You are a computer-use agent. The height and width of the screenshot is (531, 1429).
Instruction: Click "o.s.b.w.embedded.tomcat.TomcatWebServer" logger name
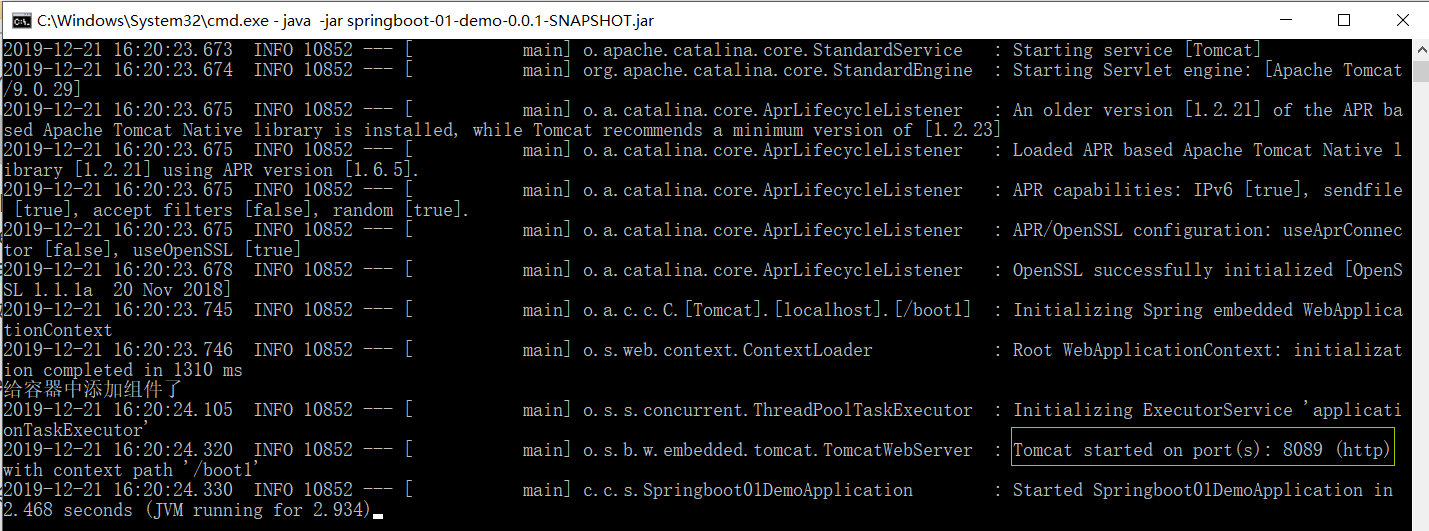[777, 450]
